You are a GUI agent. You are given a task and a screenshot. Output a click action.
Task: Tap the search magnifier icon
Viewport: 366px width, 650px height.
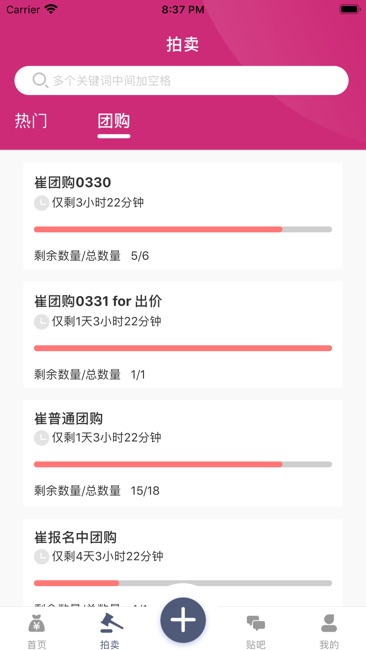pos(40,80)
